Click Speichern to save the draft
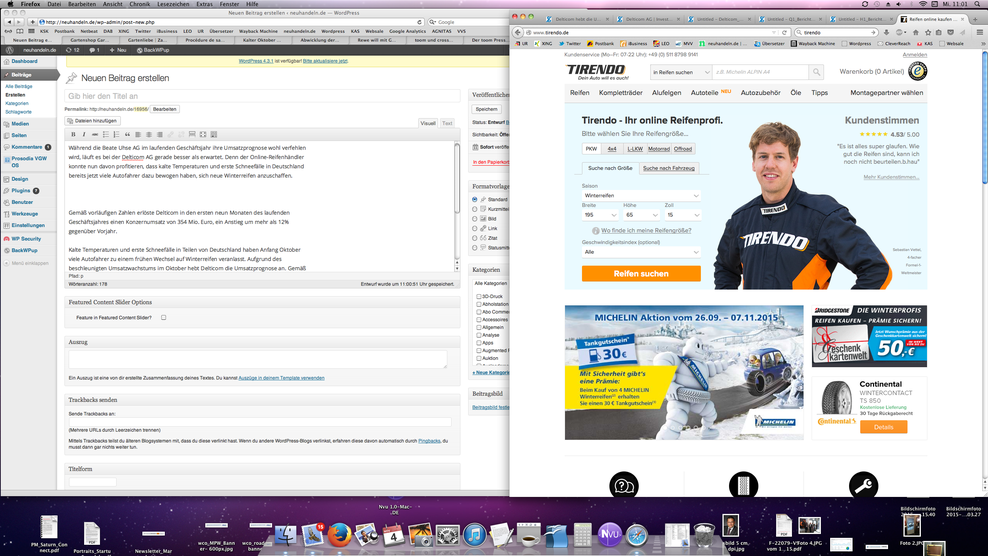988x556 pixels. (x=486, y=109)
